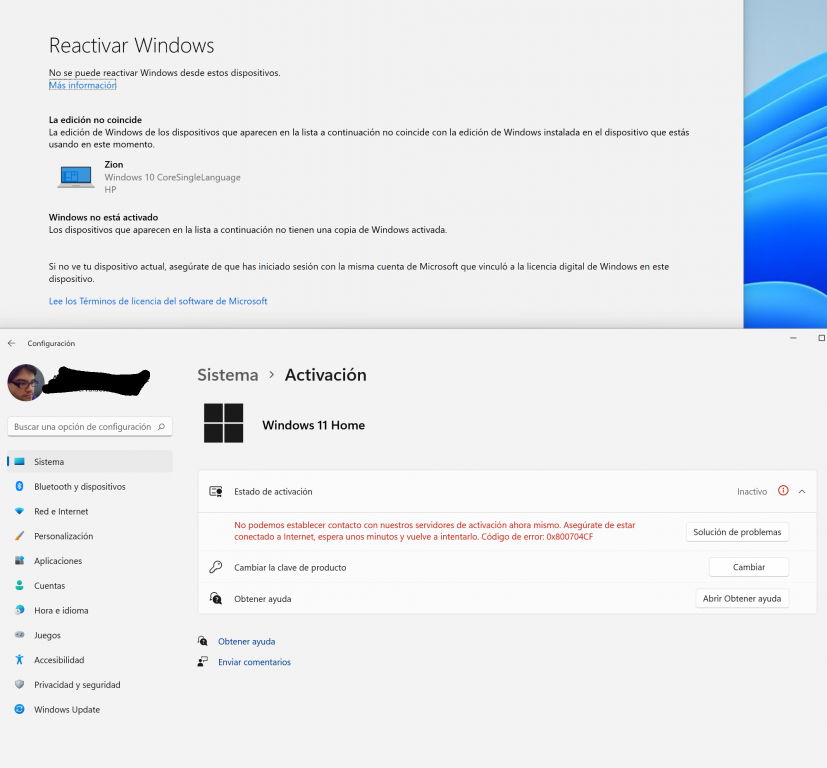Click 'Windows 10 CoreSingleLanguage' device edition text
The height and width of the screenshot is (768, 827).
point(172,177)
